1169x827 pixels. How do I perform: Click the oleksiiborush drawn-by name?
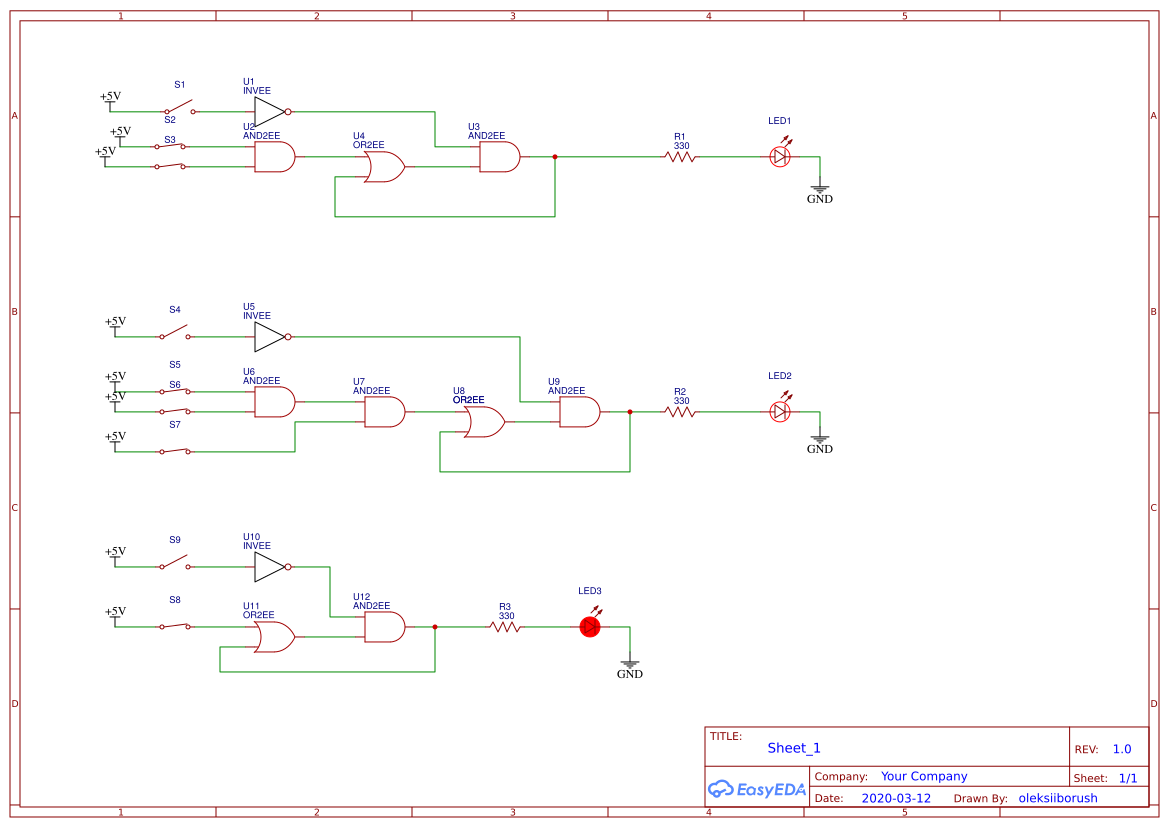[1057, 798]
